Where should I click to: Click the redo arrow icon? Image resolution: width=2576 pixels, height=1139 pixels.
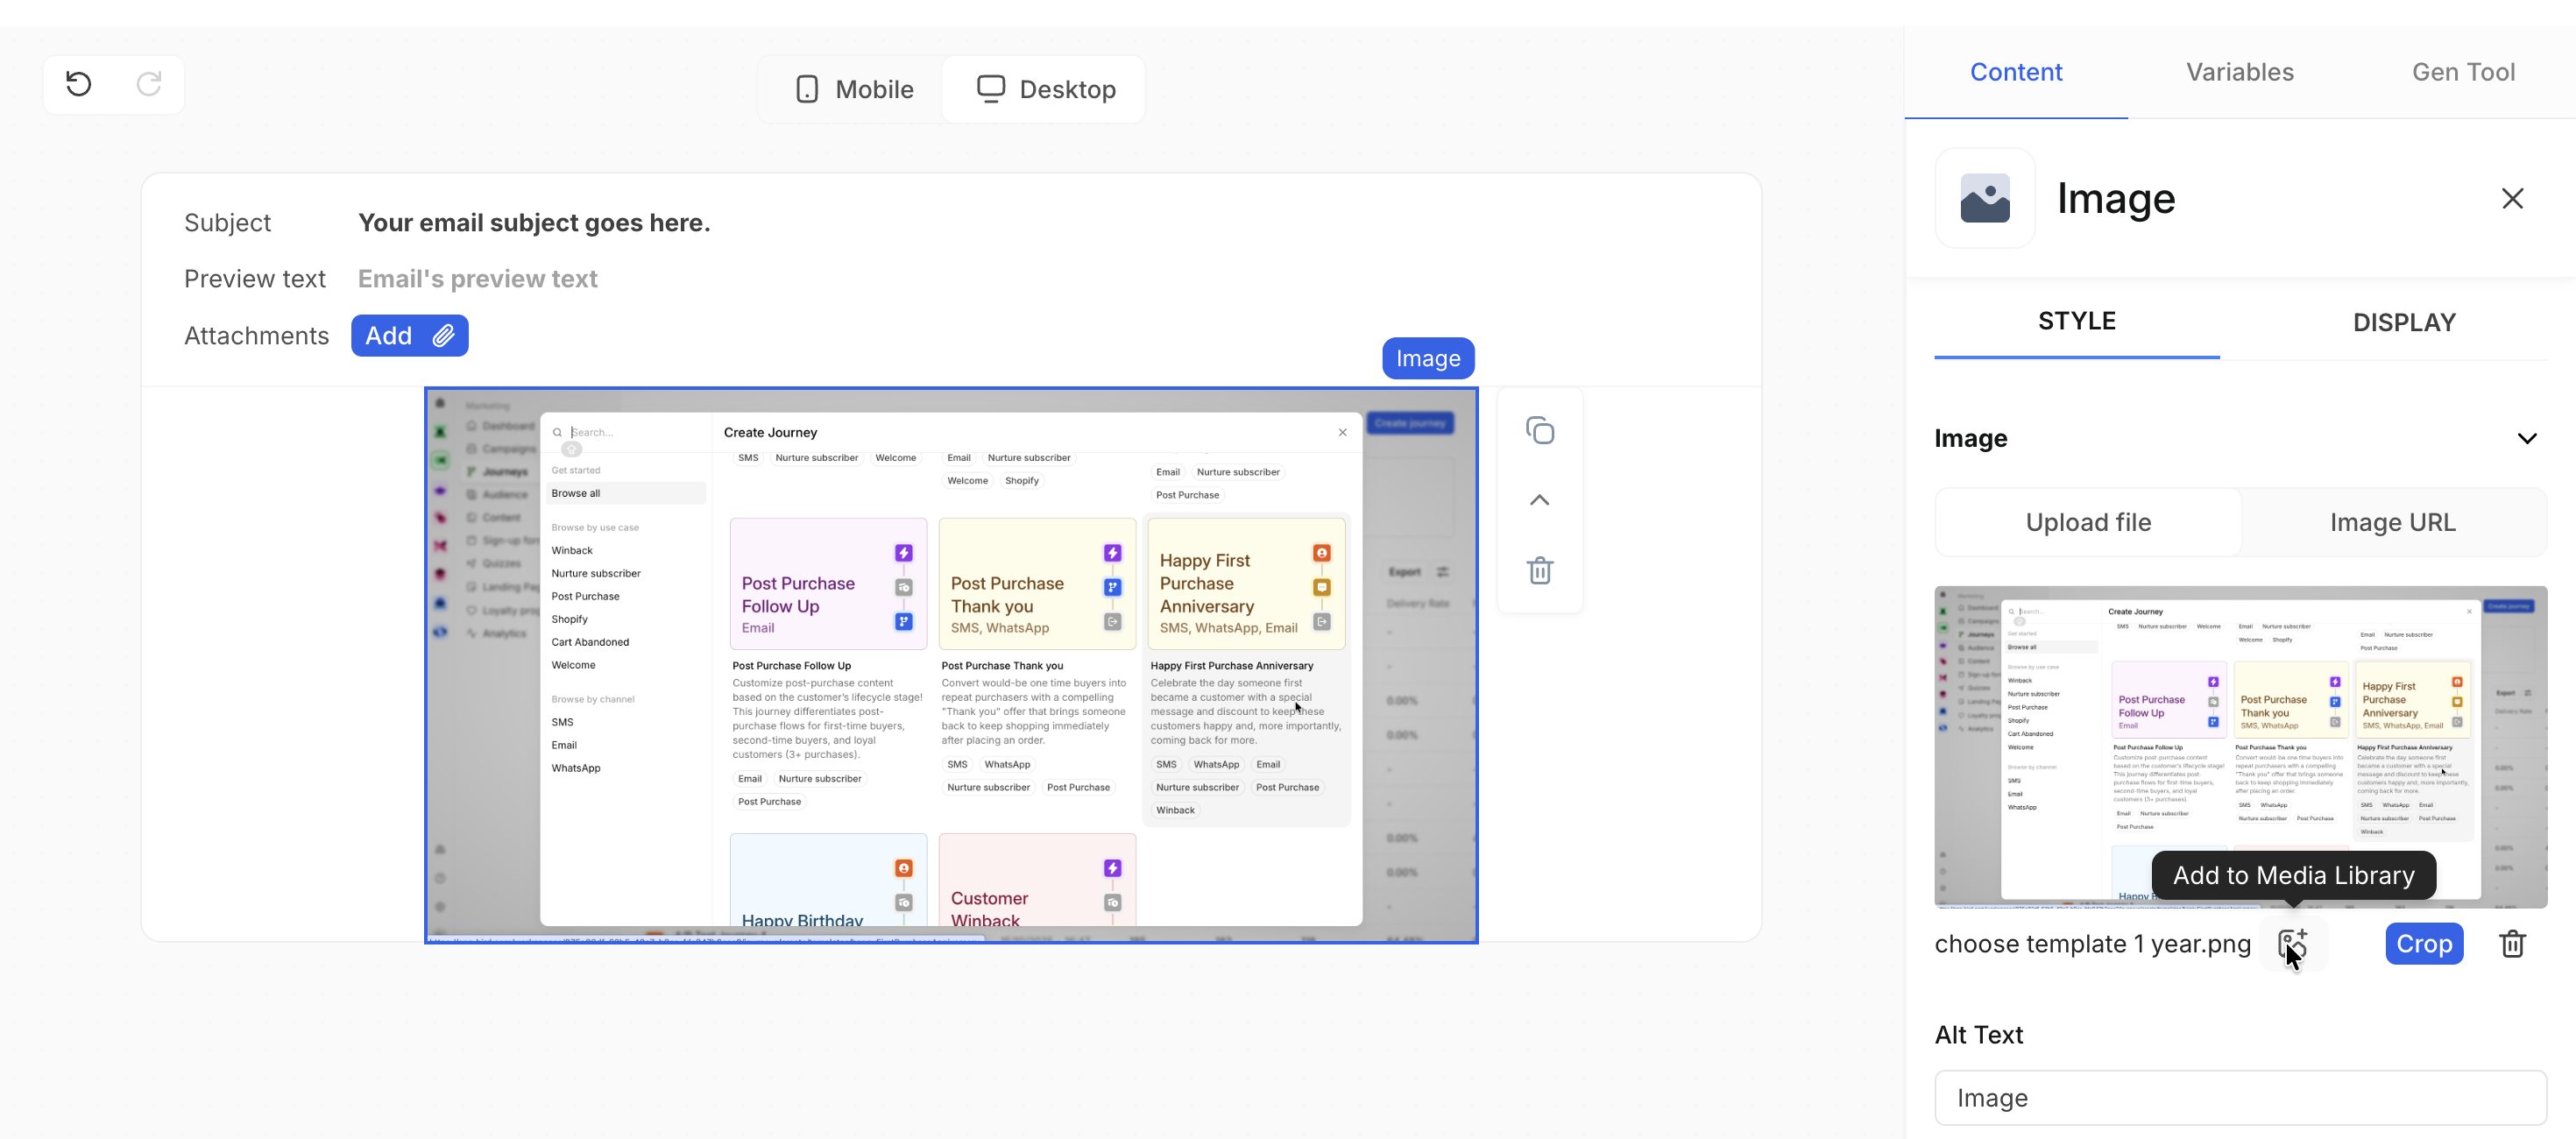point(149,84)
